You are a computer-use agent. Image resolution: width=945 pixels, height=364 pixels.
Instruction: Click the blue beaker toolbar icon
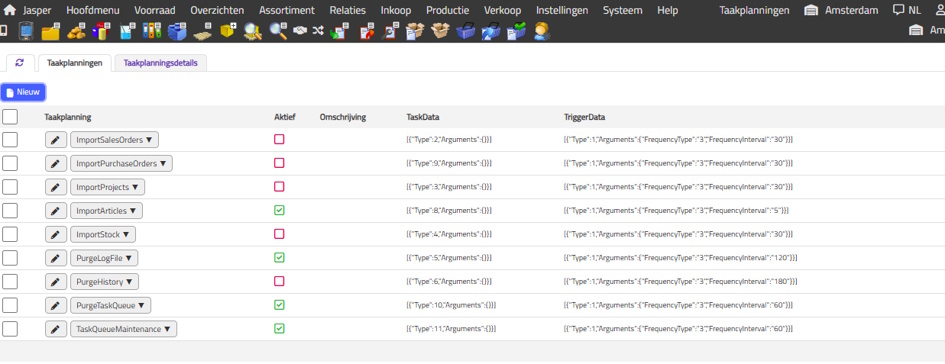click(x=127, y=31)
